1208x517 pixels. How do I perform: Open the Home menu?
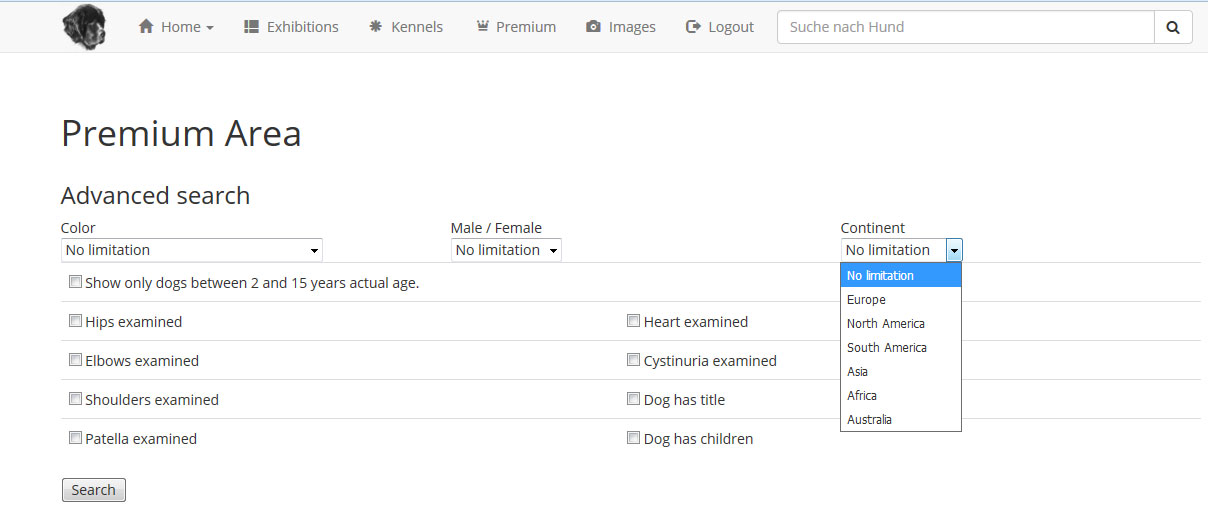click(176, 27)
